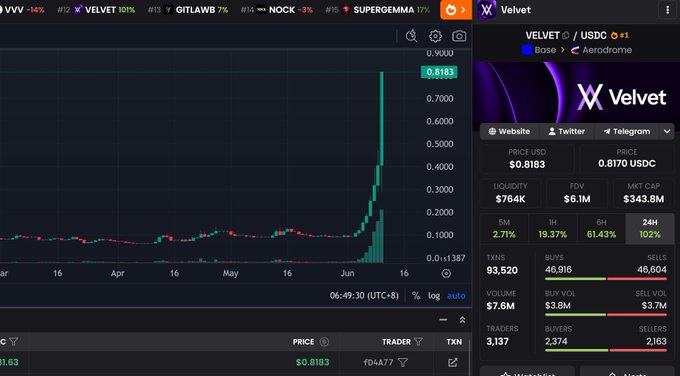
Task: Click the BUYERS count 2,374
Action: click(556, 342)
